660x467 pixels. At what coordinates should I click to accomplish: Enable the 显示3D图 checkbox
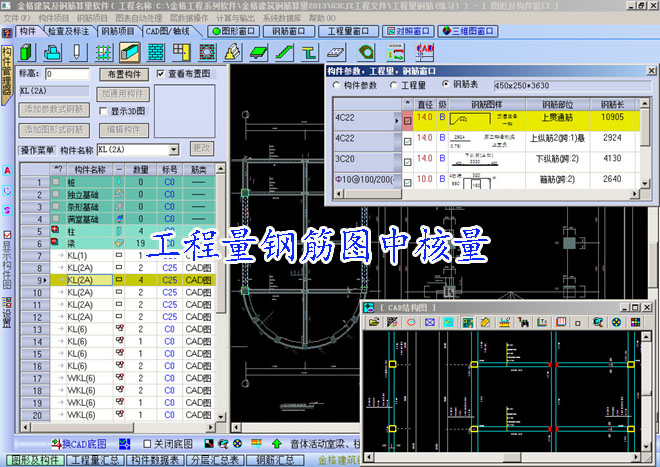[102, 111]
